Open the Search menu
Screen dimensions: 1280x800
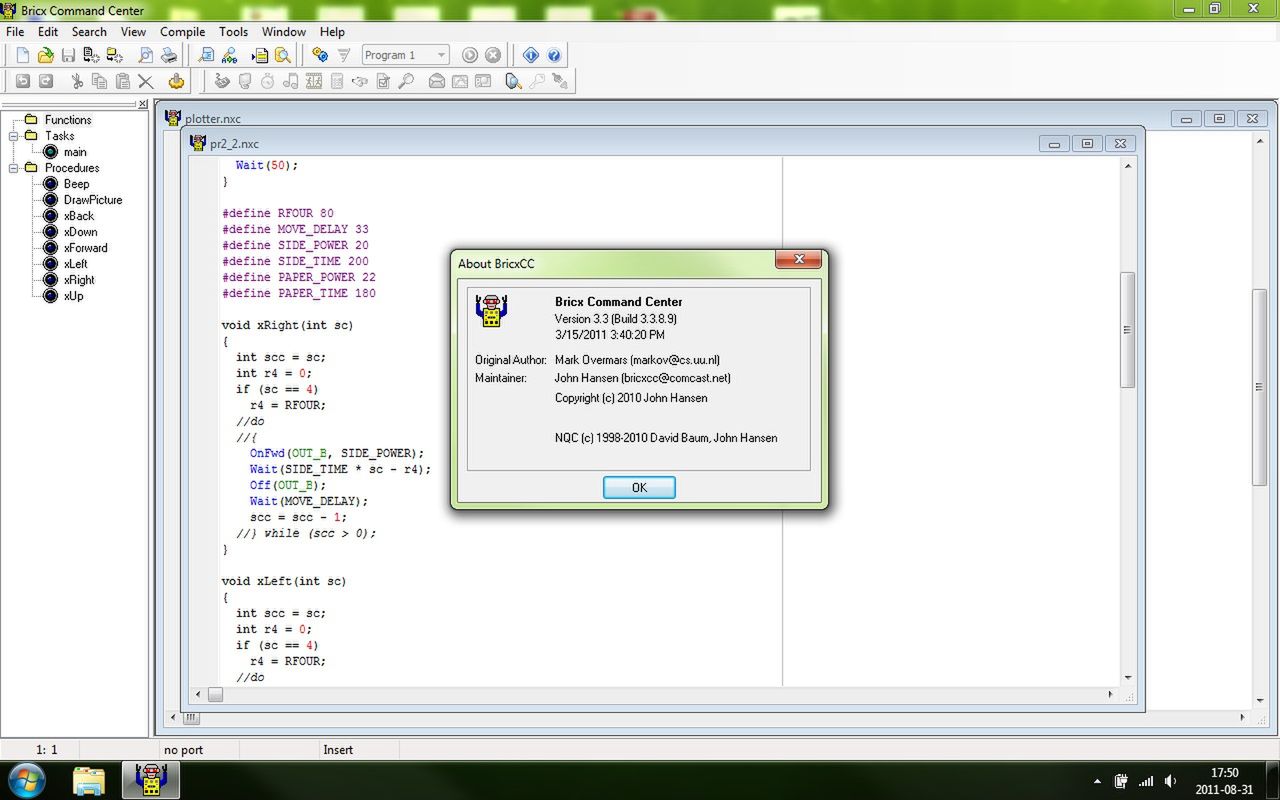89,32
